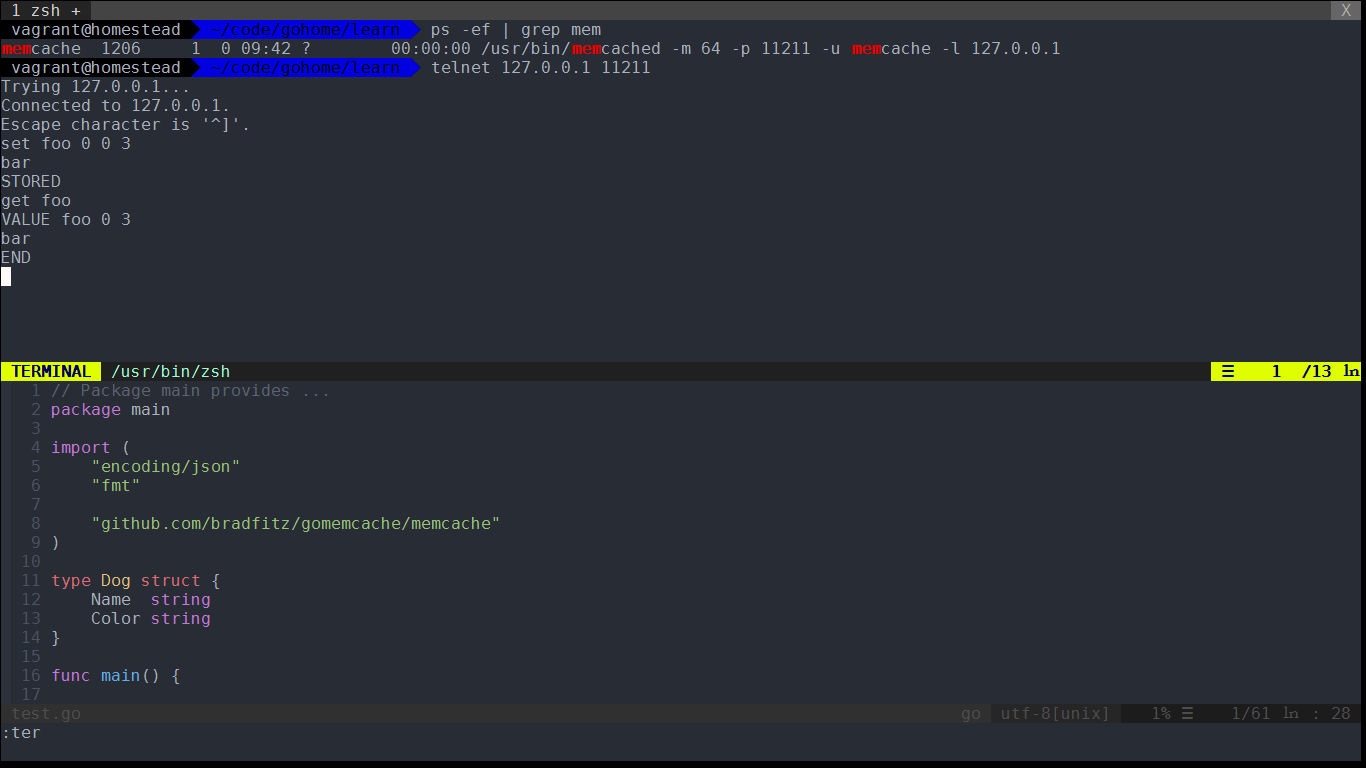
Task: Click the utf-8[unix] encoding indicator
Action: point(1056,714)
